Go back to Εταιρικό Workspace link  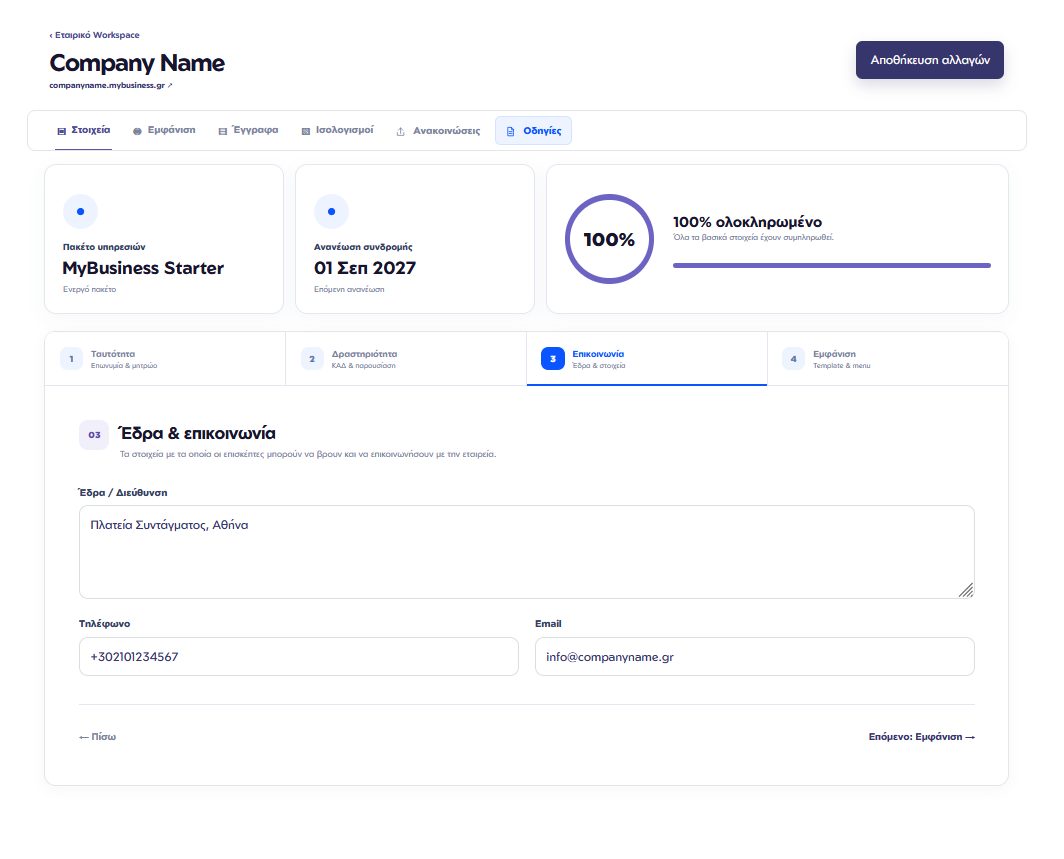click(x=94, y=35)
